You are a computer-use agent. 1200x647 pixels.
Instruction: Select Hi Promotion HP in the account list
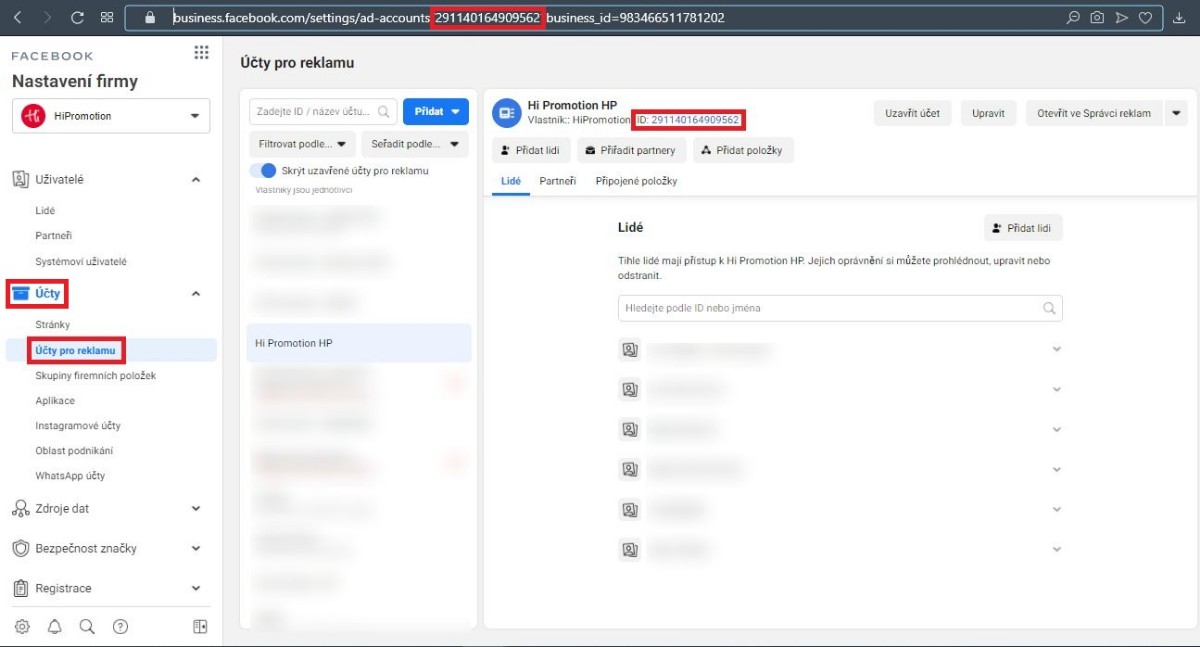[359, 343]
